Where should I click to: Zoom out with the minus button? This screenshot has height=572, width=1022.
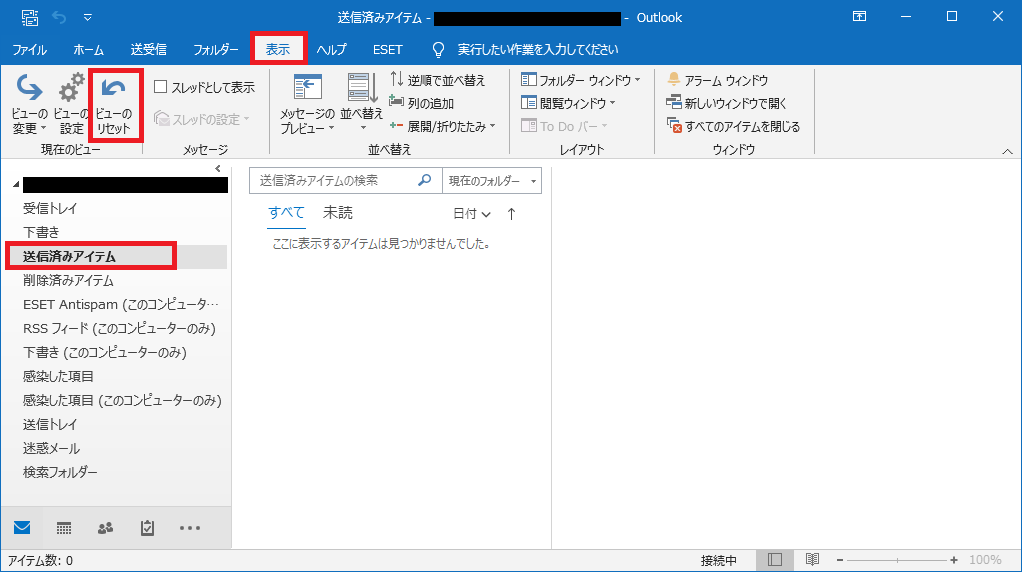pyautogui.click(x=840, y=560)
